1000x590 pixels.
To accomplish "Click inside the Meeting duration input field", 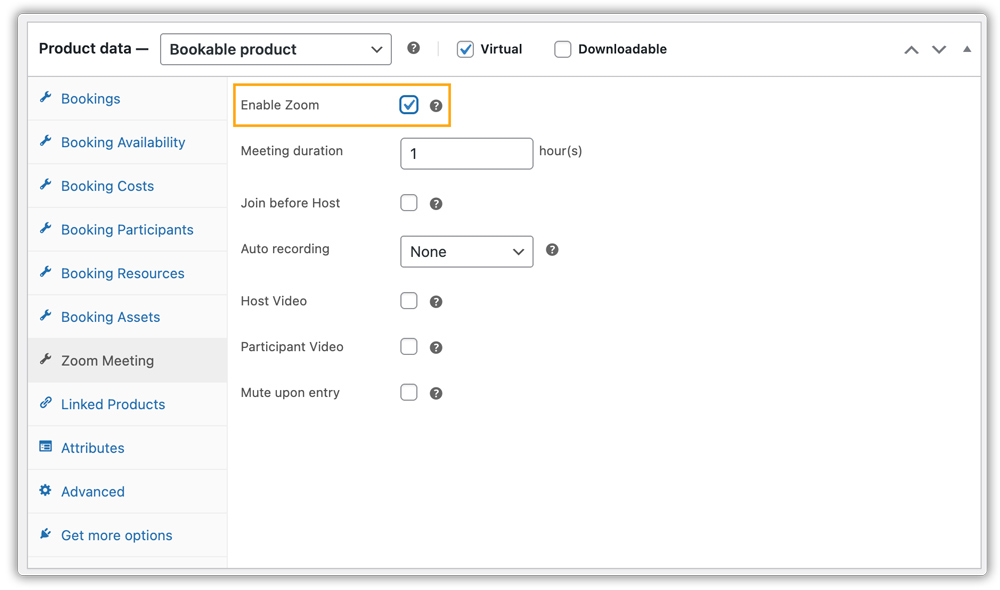I will click(x=466, y=153).
